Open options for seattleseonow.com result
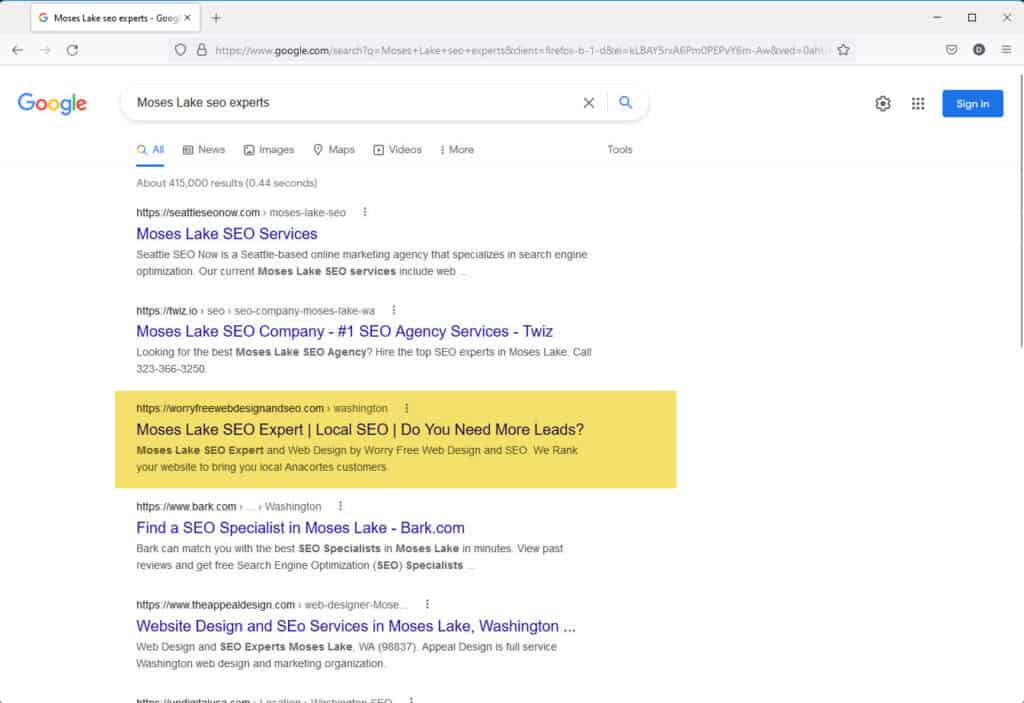This screenshot has width=1024, height=703. (365, 212)
